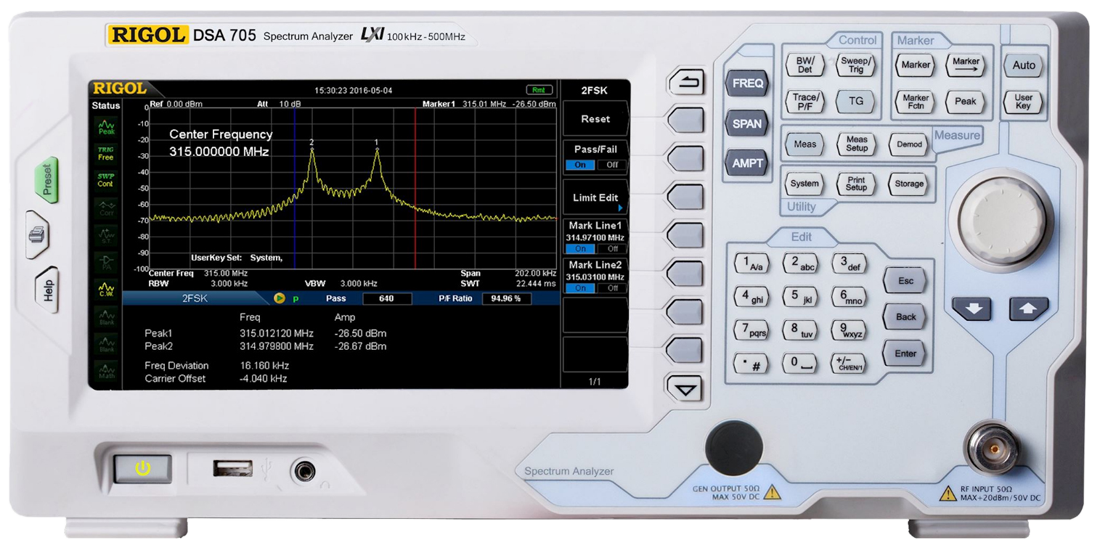
Task: Push the green Preset key
Action: tap(48, 179)
